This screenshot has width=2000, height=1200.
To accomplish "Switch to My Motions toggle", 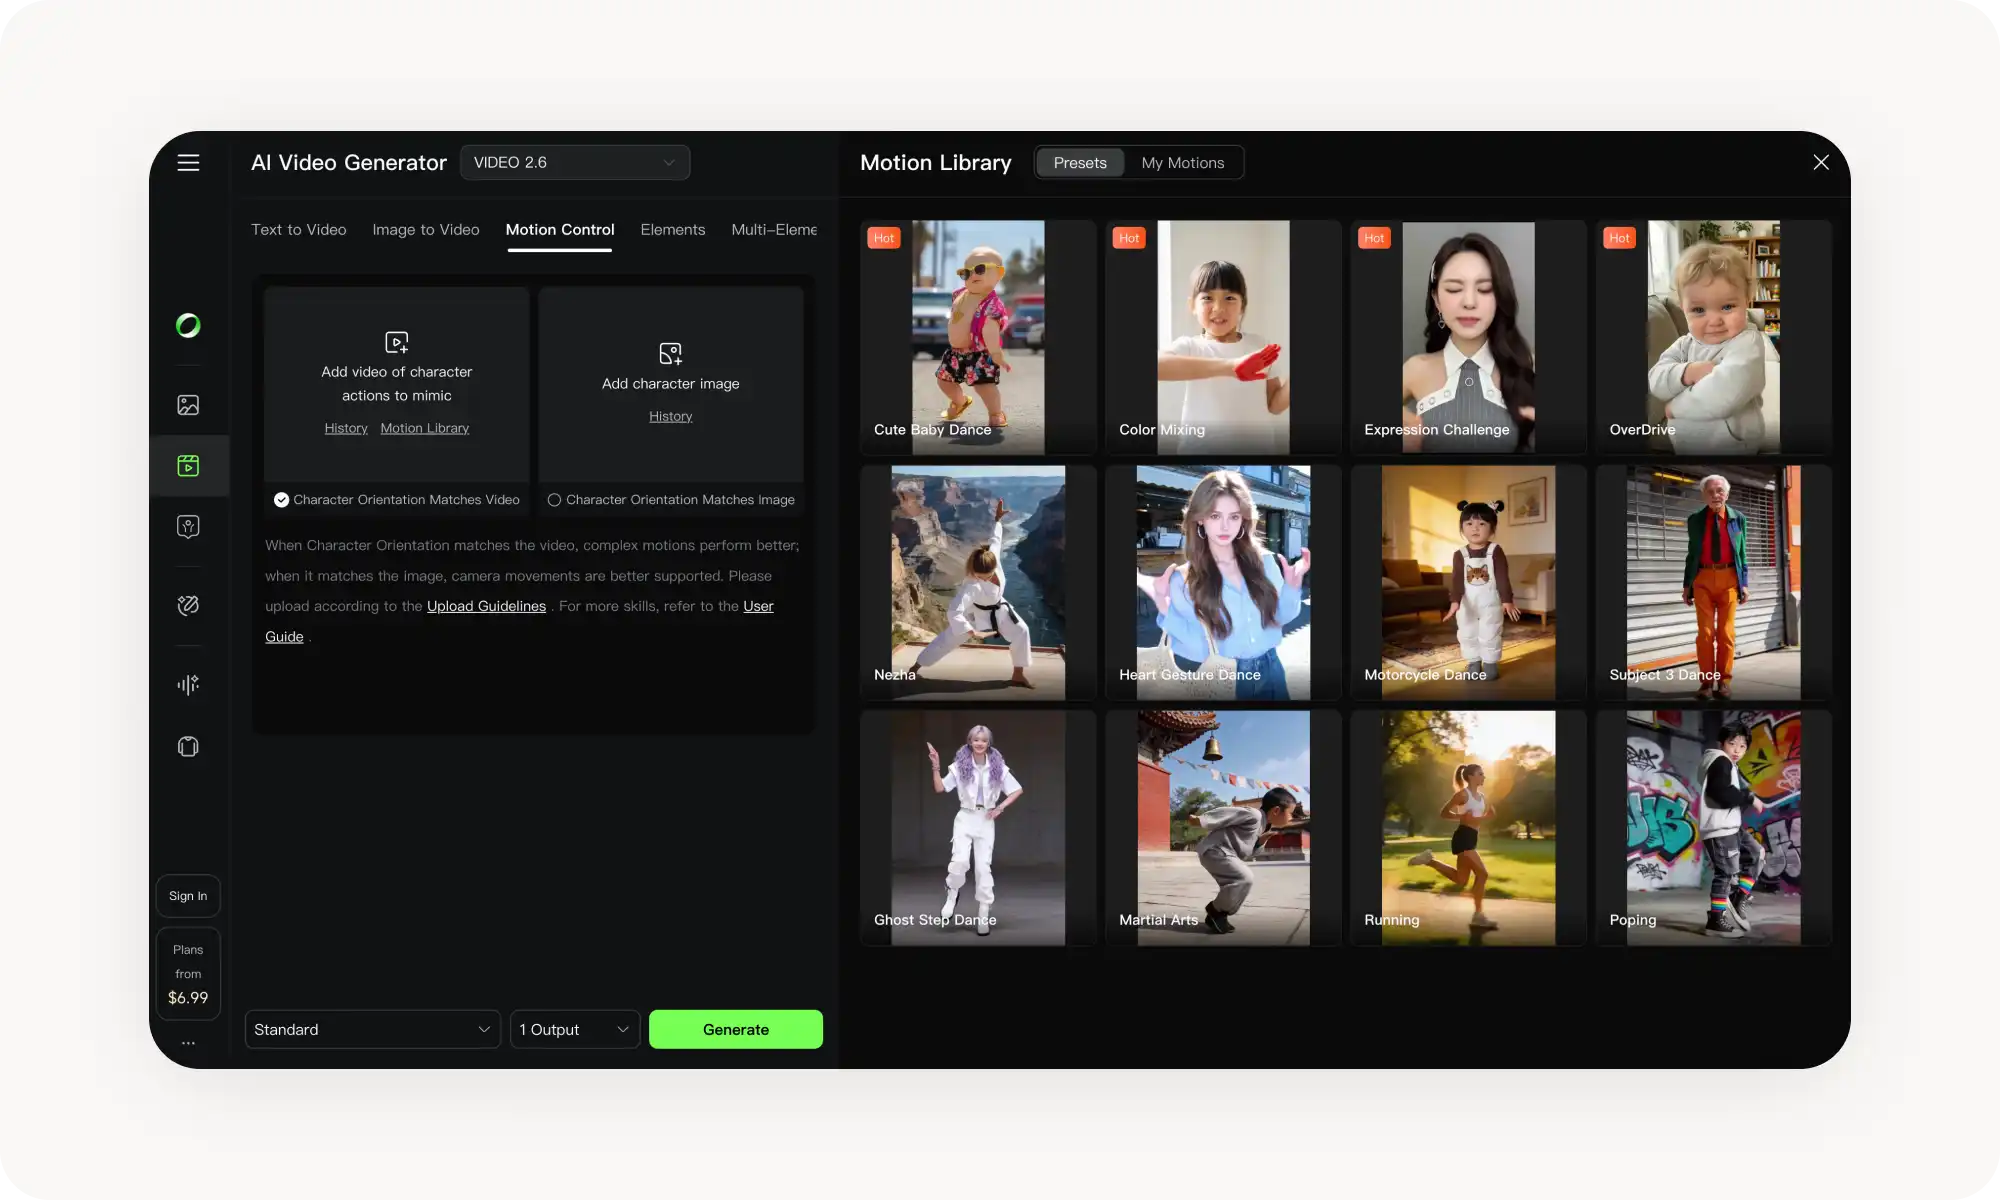I will coord(1184,162).
